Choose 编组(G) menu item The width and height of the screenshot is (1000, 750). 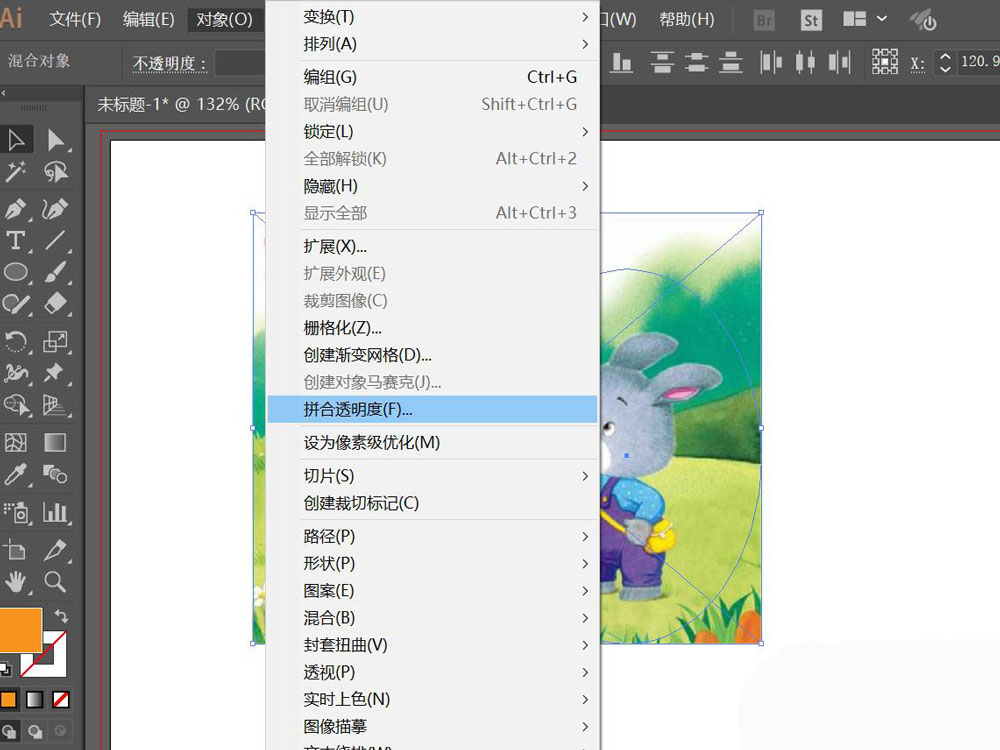point(432,77)
